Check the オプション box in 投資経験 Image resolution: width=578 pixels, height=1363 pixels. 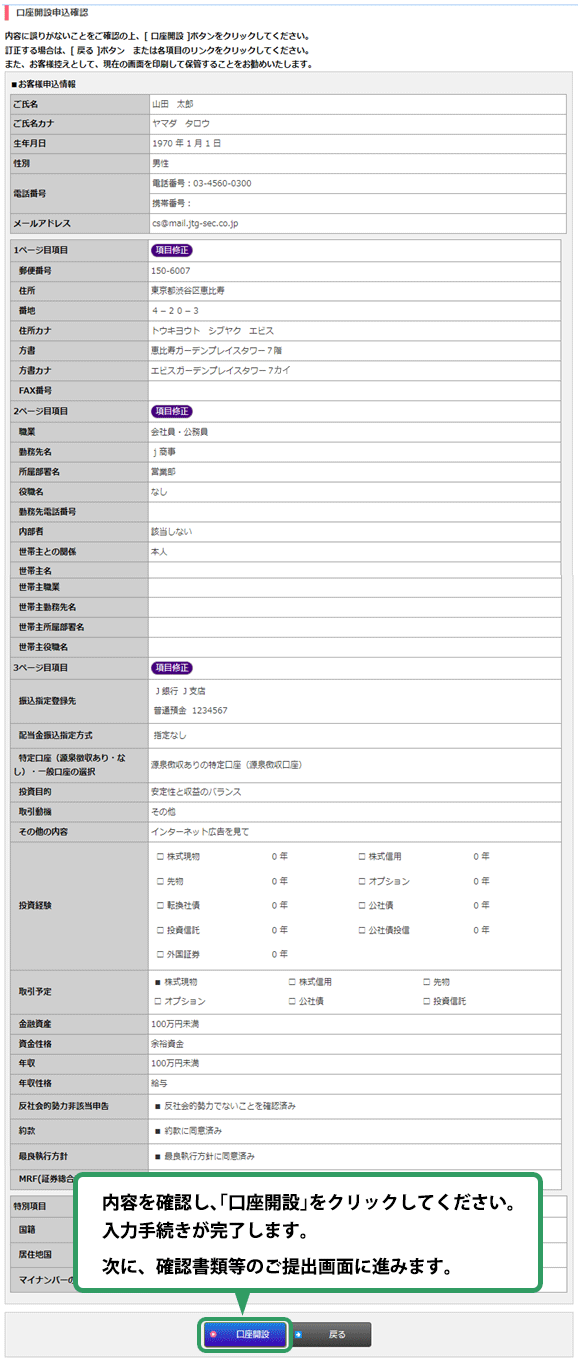[x=362, y=881]
